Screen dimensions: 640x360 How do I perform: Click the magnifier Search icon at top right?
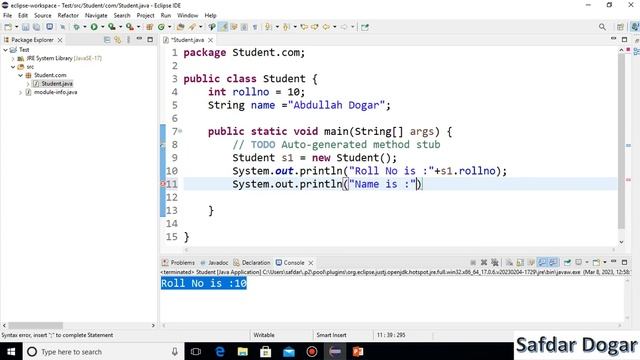602,27
